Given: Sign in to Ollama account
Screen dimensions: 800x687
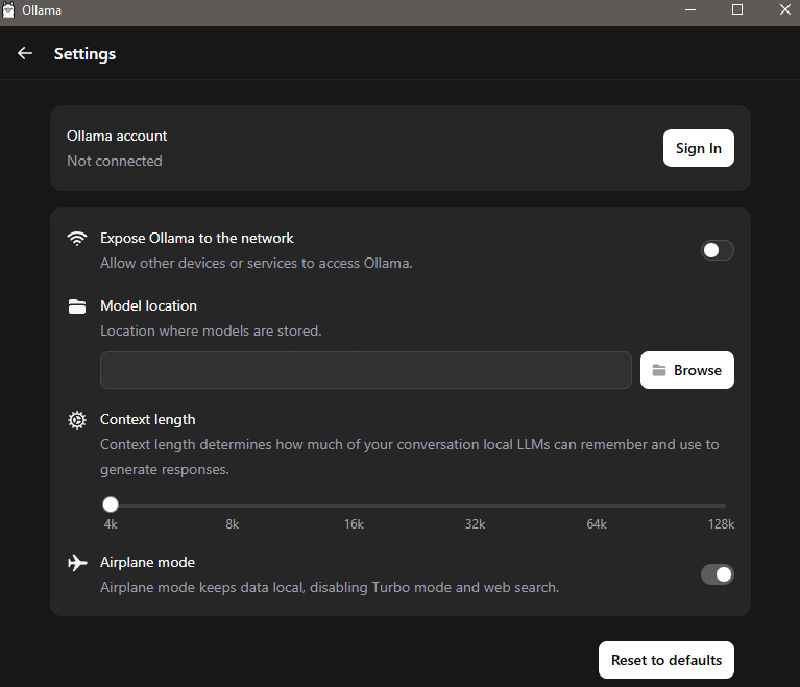Looking at the screenshot, I should point(698,148).
